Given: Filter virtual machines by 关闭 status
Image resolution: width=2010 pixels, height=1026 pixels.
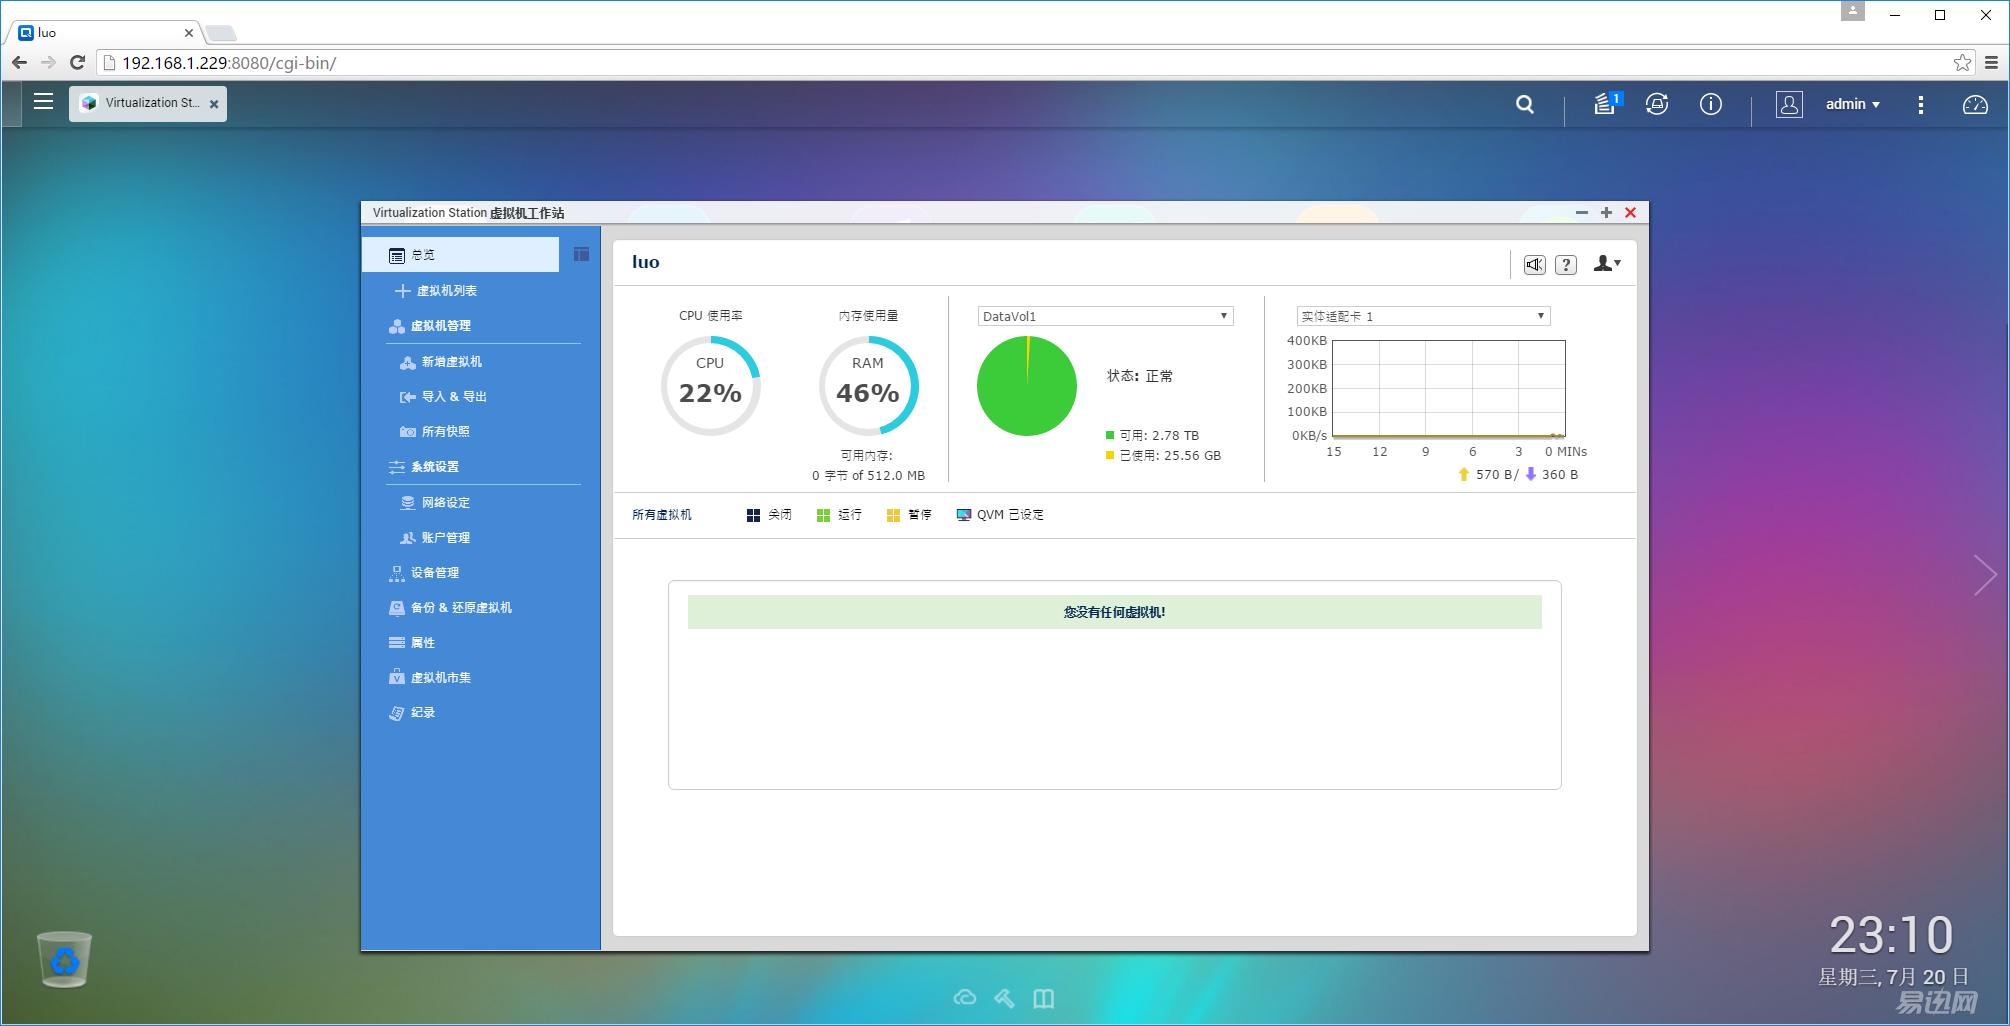Looking at the screenshot, I should click(768, 515).
